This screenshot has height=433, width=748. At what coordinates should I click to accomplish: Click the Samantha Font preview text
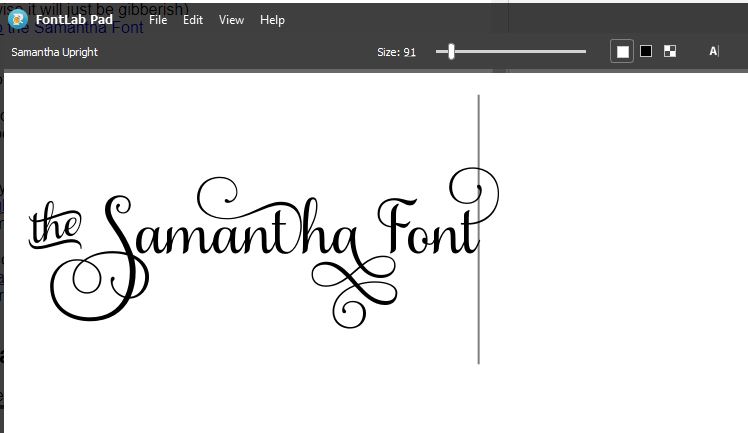coord(263,248)
